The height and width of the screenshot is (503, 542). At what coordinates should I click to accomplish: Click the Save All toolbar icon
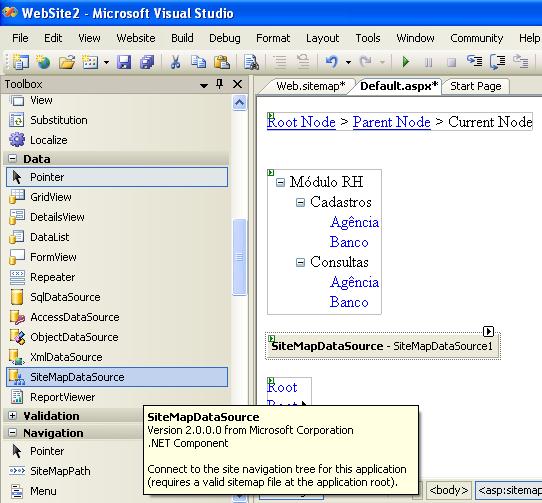(x=147, y=62)
